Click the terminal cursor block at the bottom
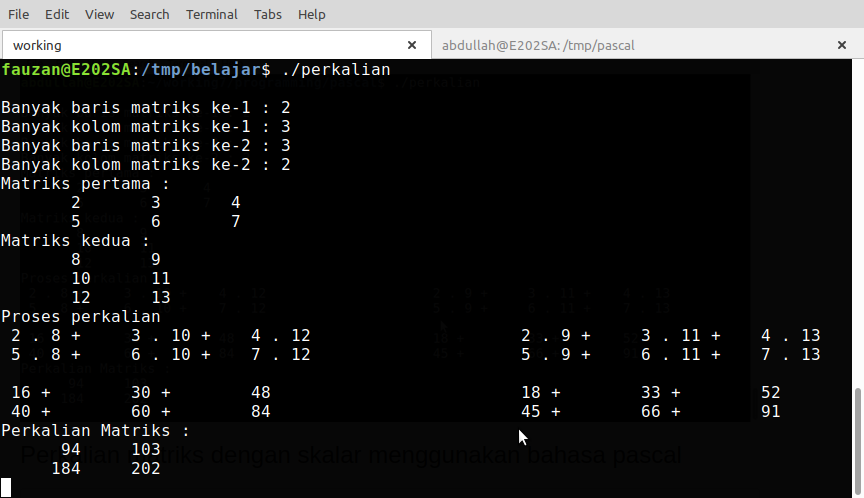 6,488
